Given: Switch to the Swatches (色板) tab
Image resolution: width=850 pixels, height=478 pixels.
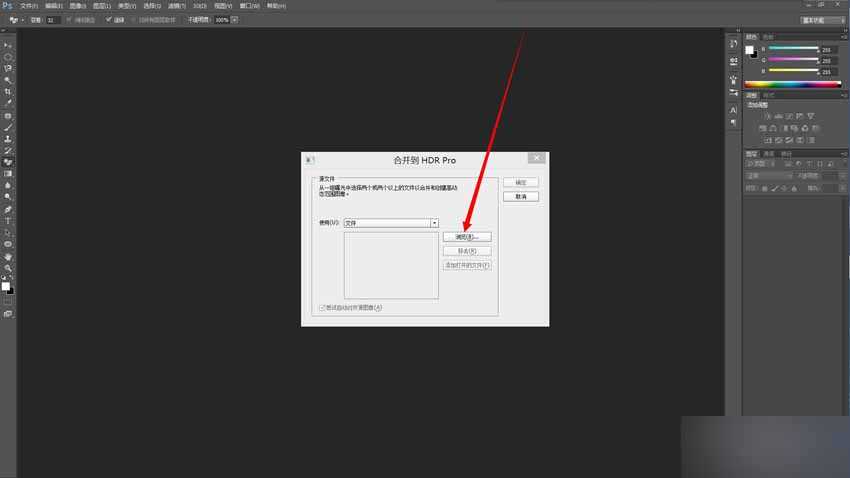Looking at the screenshot, I should point(768,37).
